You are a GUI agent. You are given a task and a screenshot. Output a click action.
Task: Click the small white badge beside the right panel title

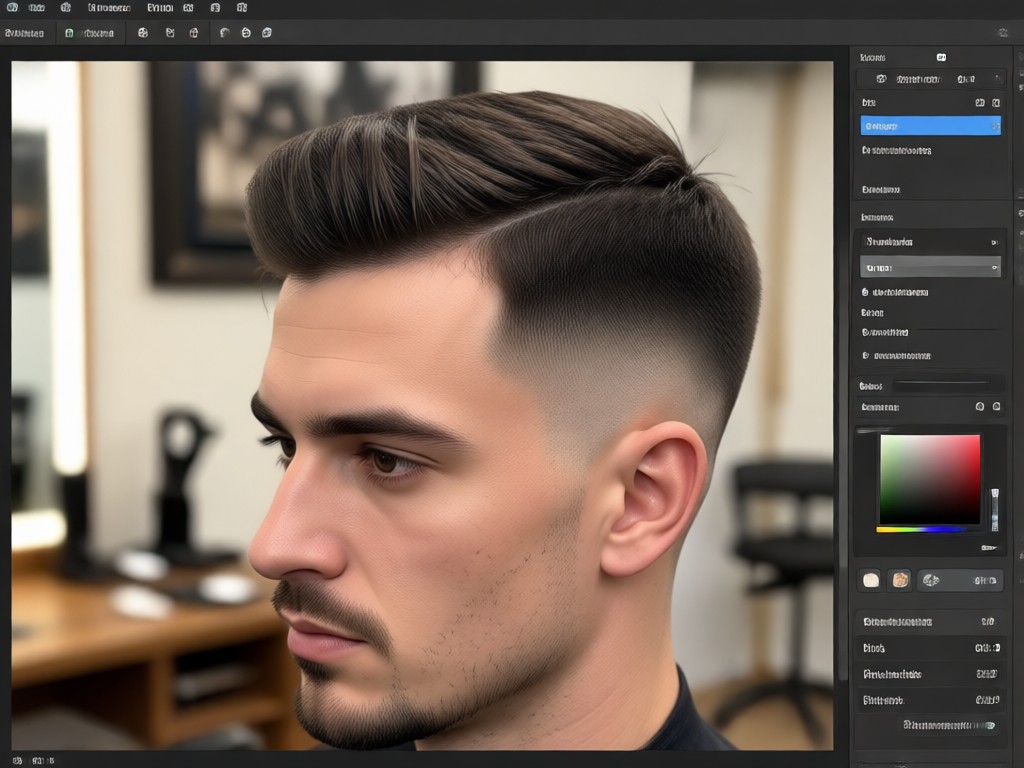pyautogui.click(x=941, y=57)
